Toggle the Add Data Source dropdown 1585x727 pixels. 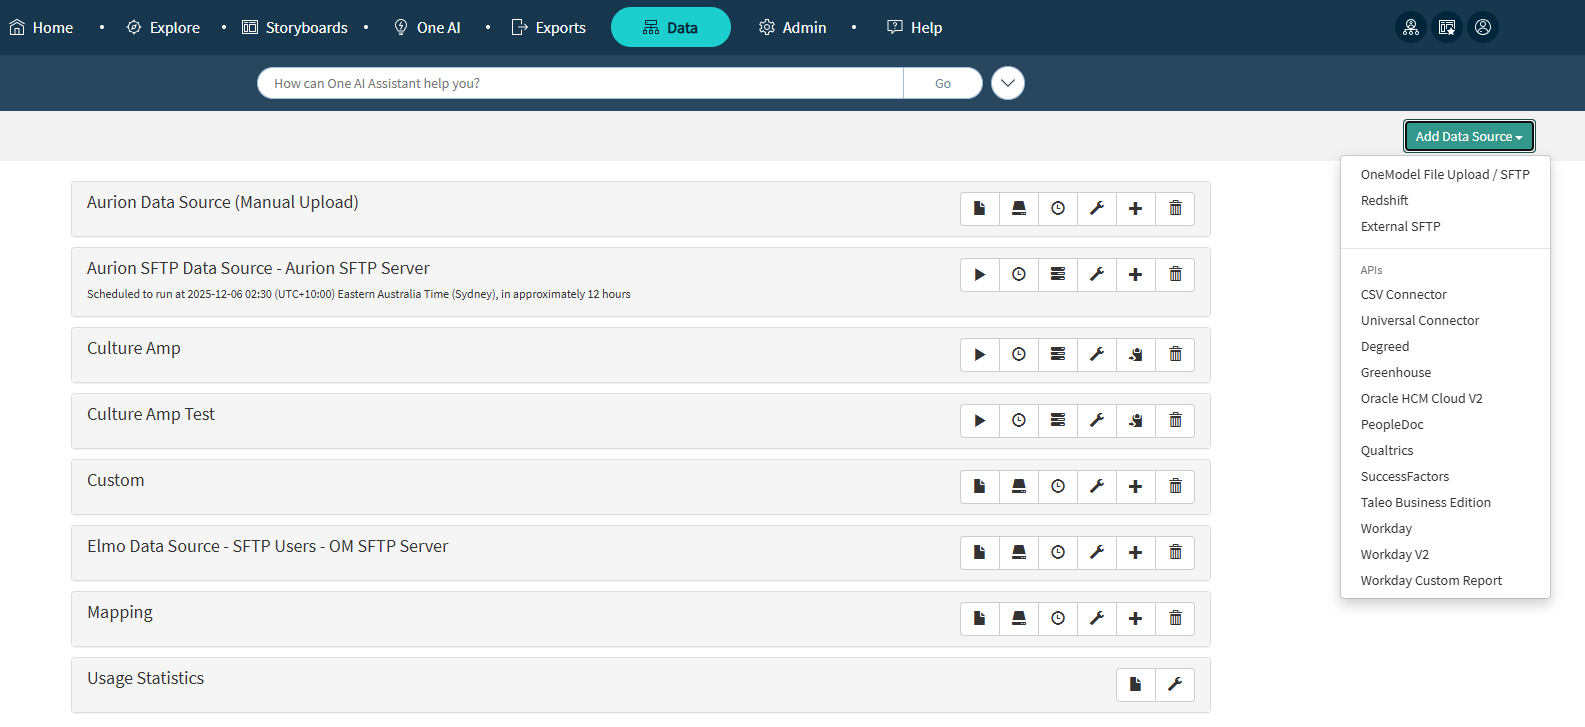click(x=1468, y=136)
